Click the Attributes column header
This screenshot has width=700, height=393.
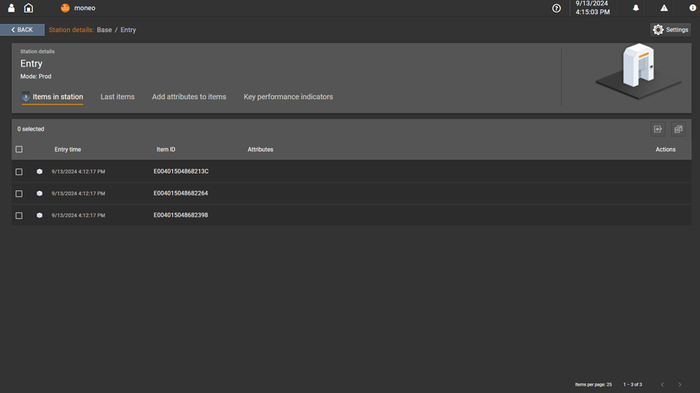coord(260,150)
